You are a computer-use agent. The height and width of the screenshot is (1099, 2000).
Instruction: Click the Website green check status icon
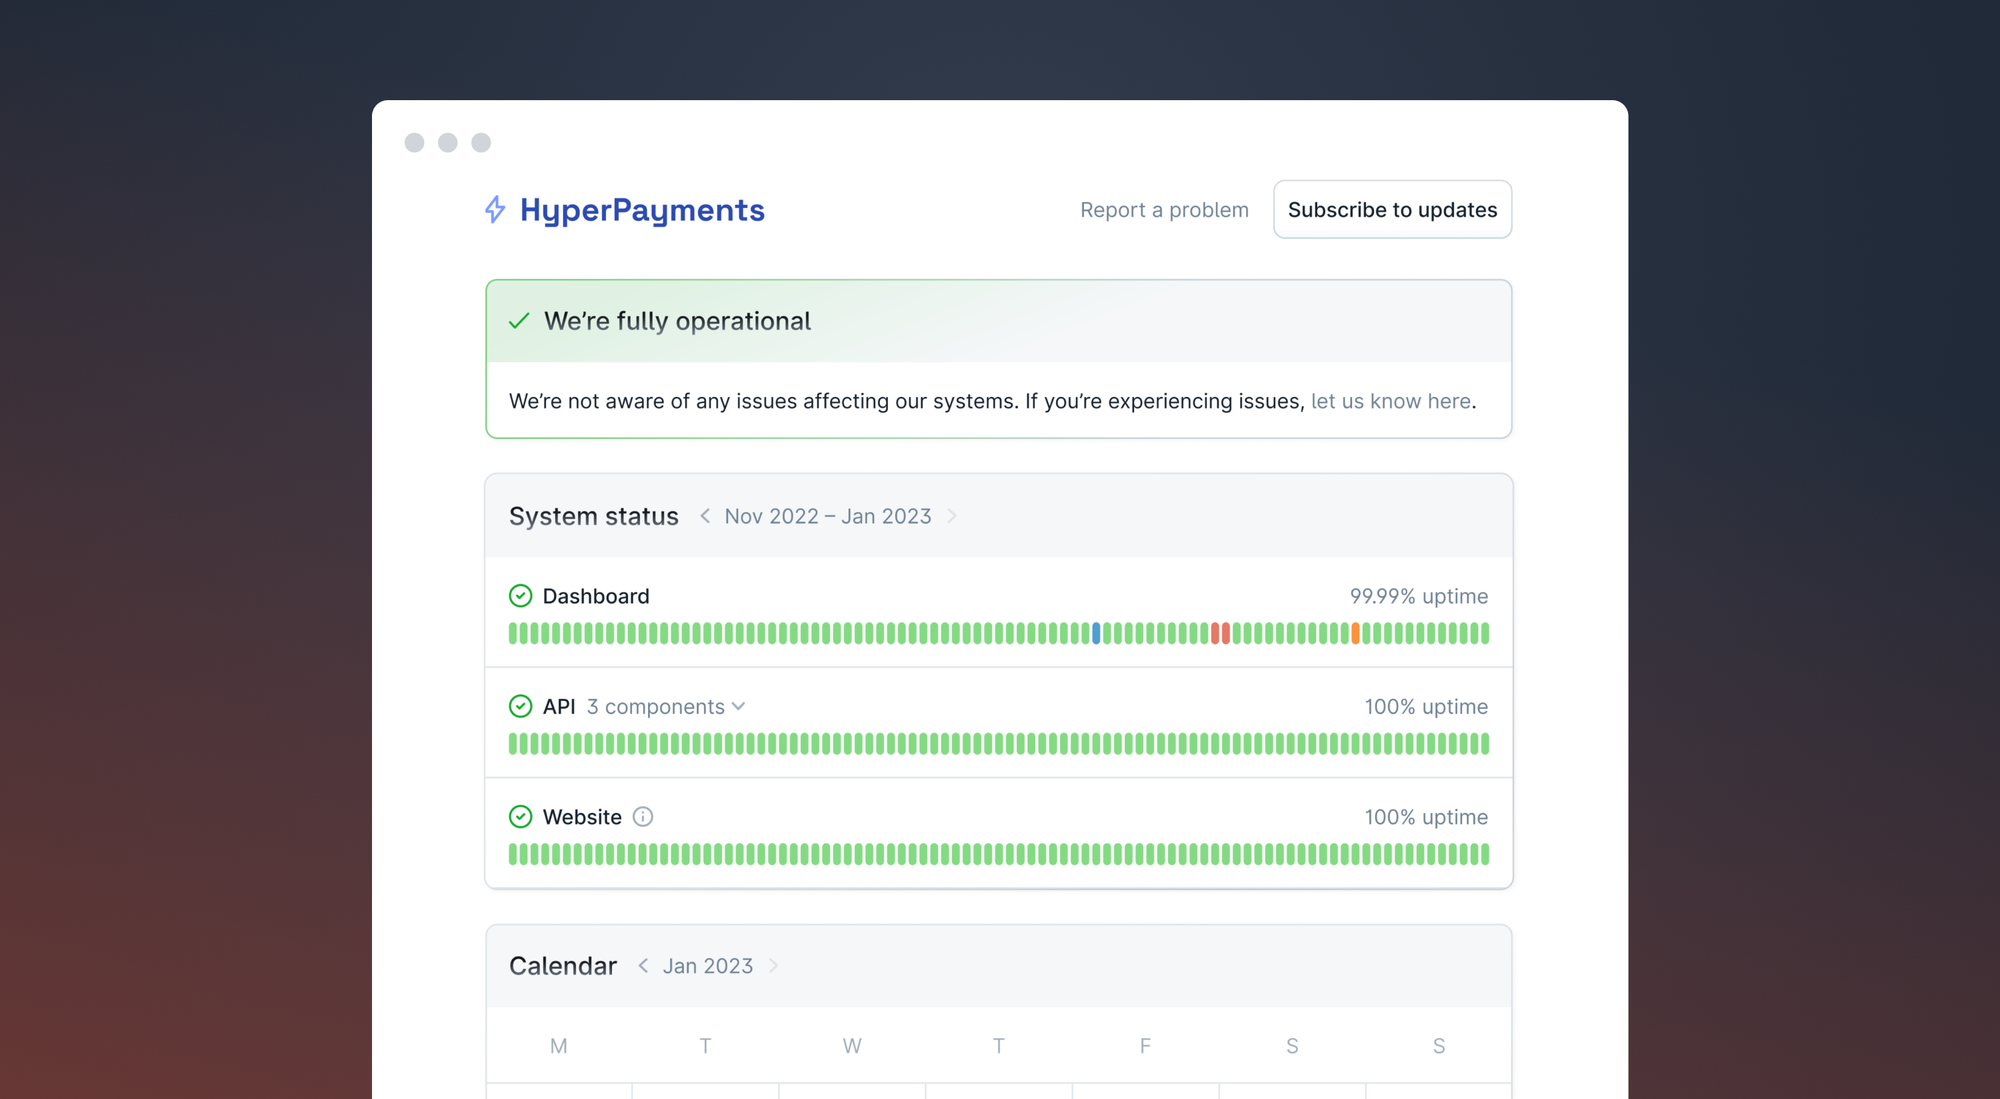(x=520, y=817)
